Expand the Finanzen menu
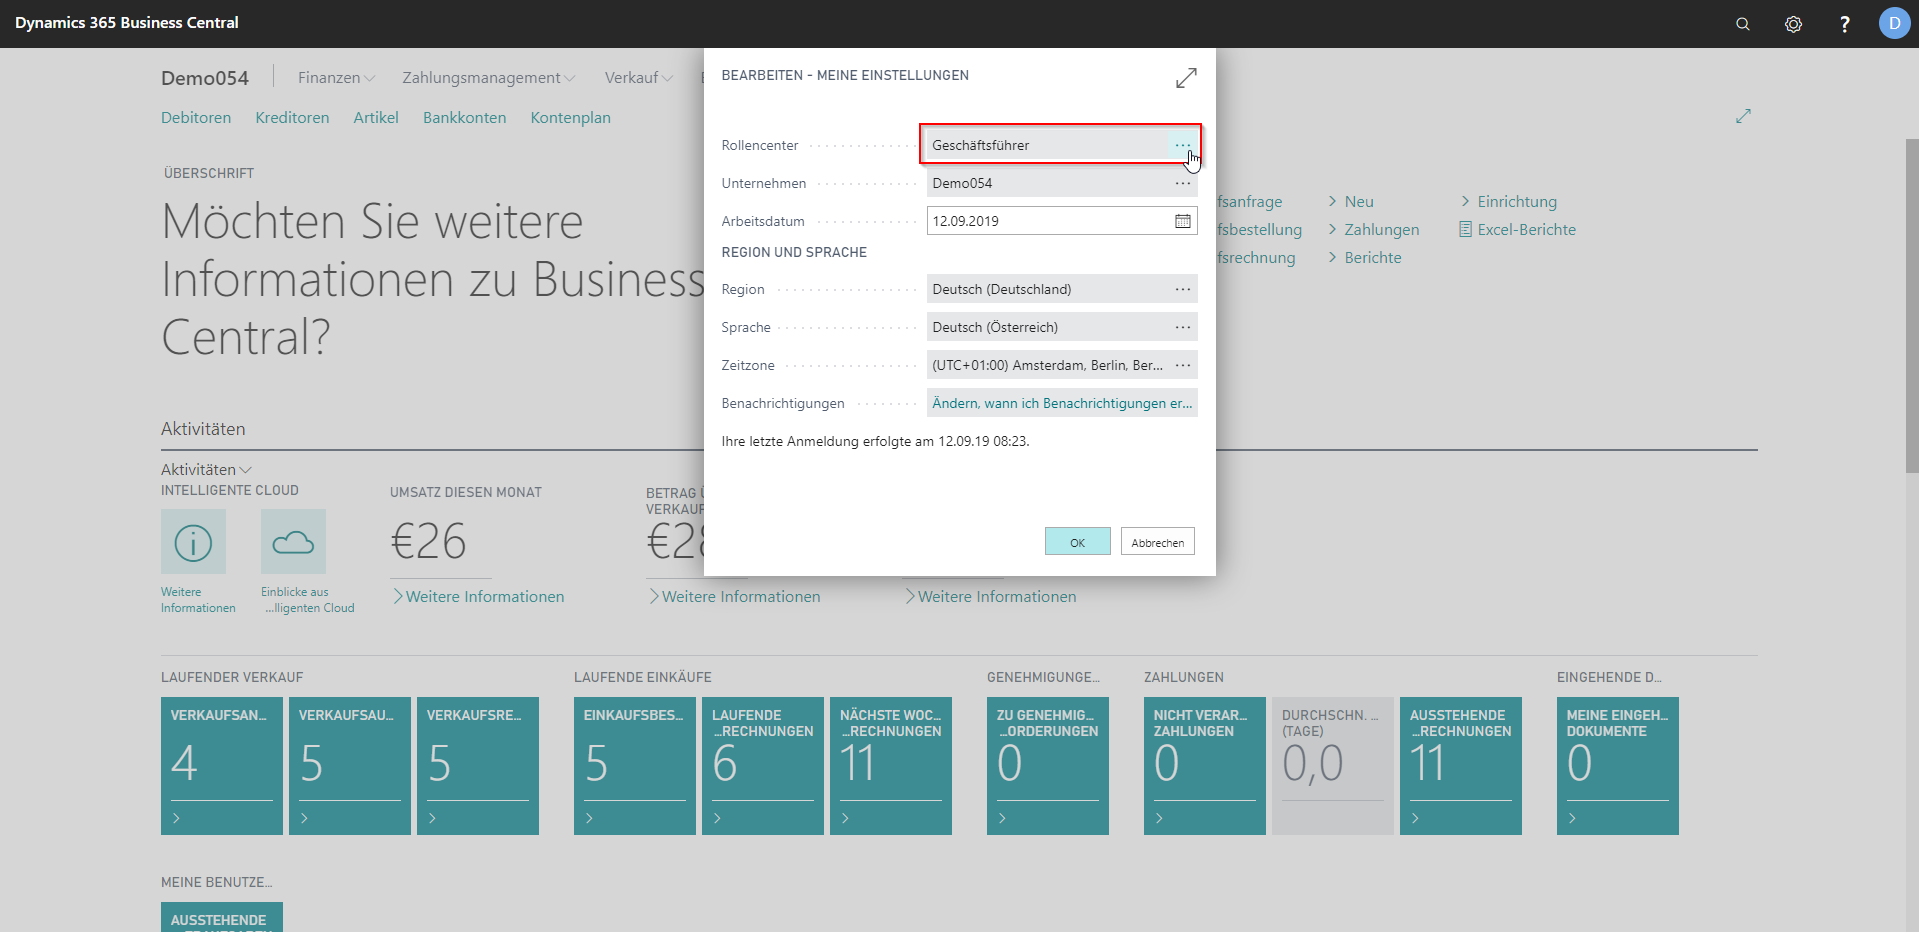Image resolution: width=1919 pixels, height=932 pixels. point(336,78)
